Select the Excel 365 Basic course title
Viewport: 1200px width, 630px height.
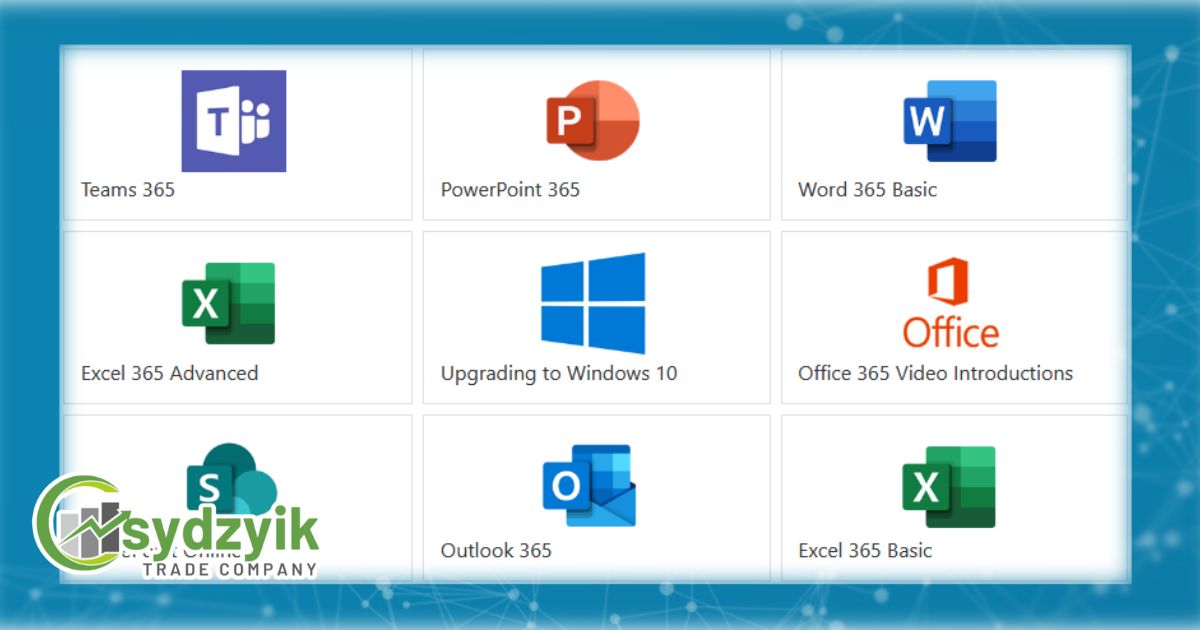click(865, 550)
